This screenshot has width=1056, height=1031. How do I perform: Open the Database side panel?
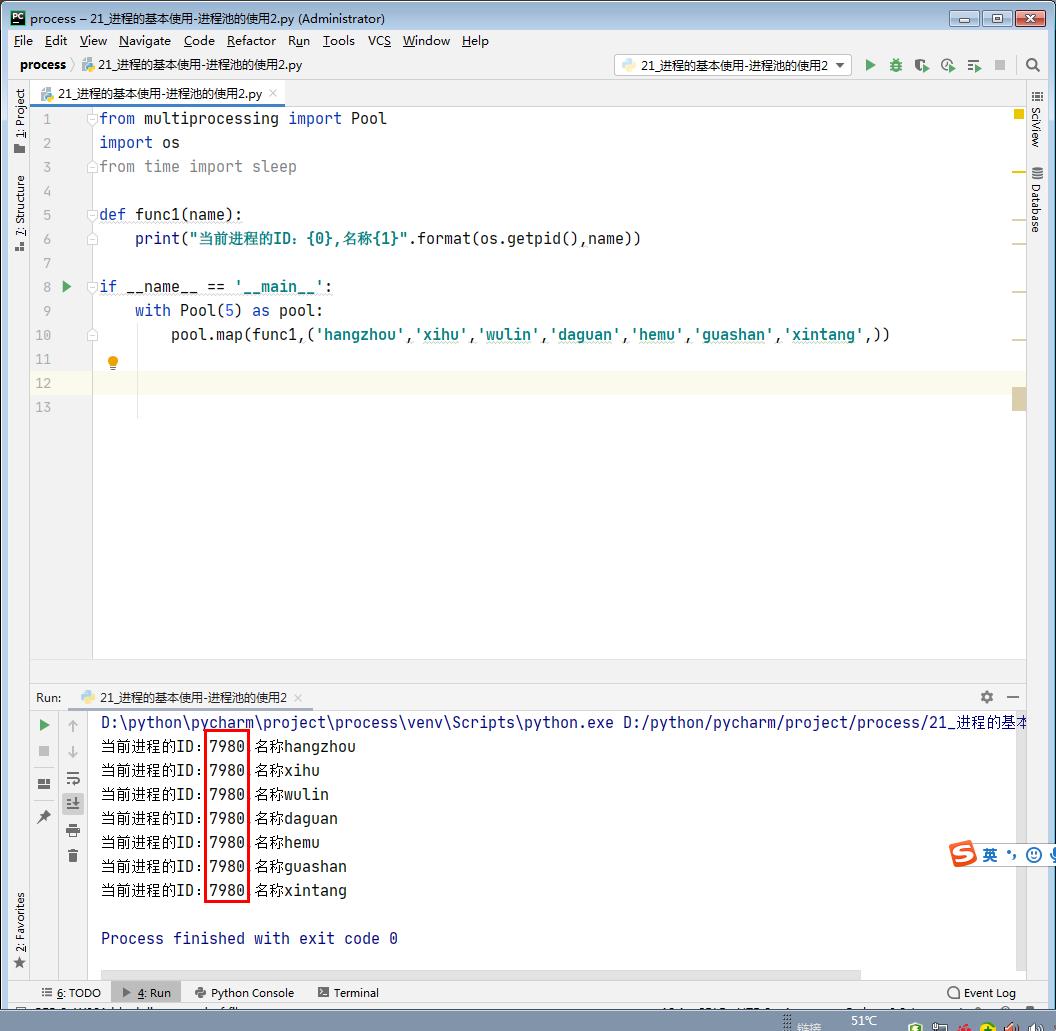click(1036, 200)
